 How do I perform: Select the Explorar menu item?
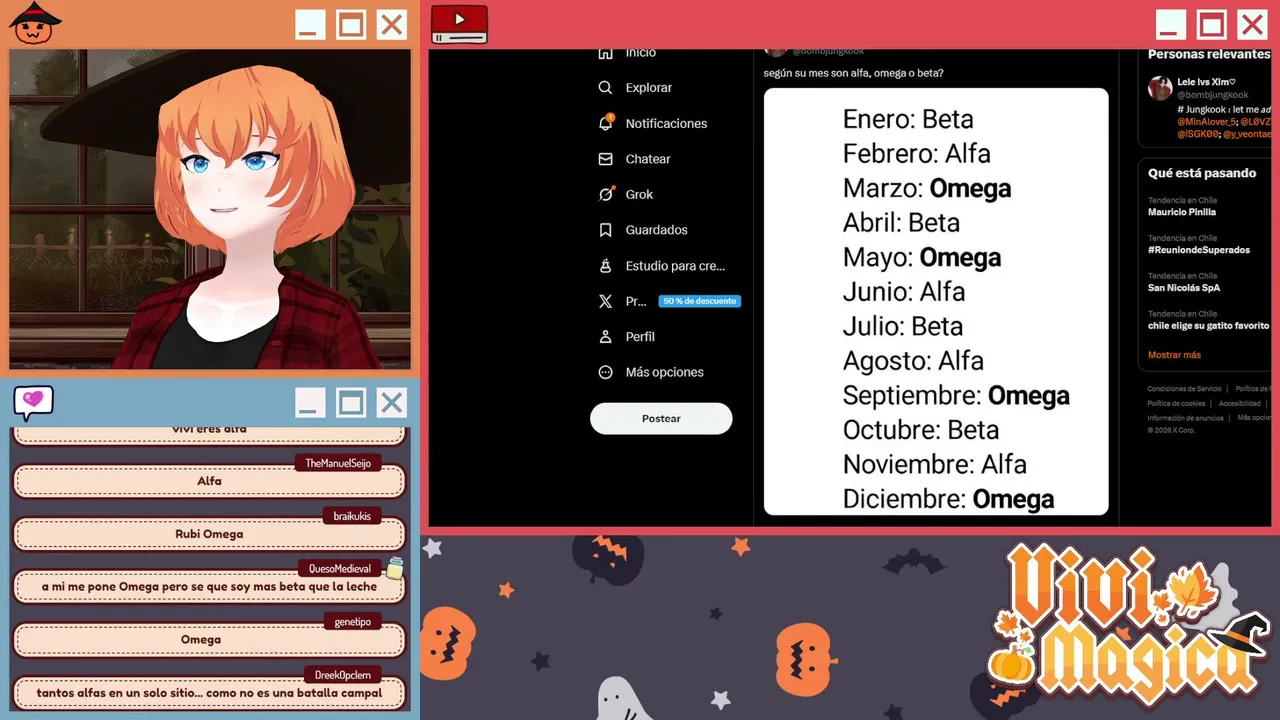coord(649,88)
